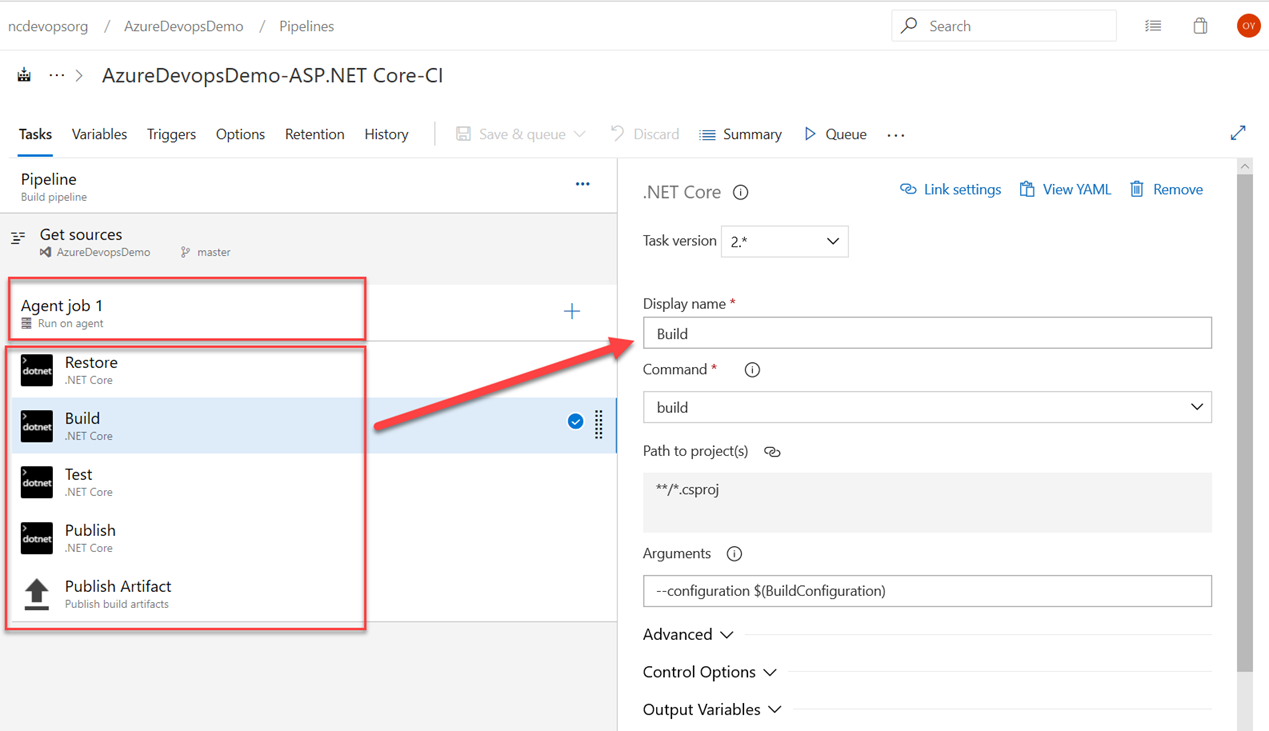Image resolution: width=1269 pixels, height=731 pixels.
Task: Select the Pipeline build pipeline row
Action: (308, 186)
